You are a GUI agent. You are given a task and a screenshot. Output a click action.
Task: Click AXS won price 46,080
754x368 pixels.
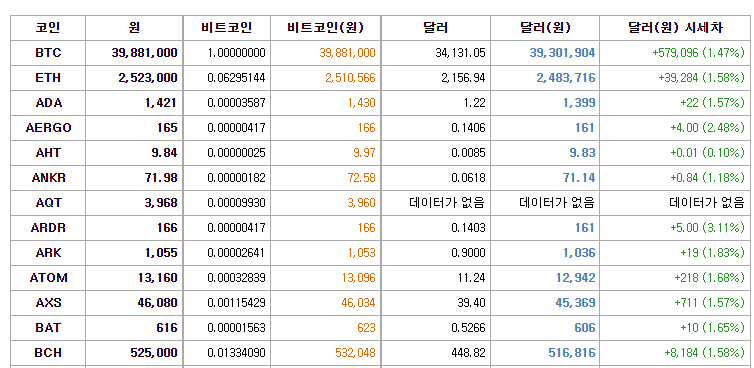tap(157, 303)
